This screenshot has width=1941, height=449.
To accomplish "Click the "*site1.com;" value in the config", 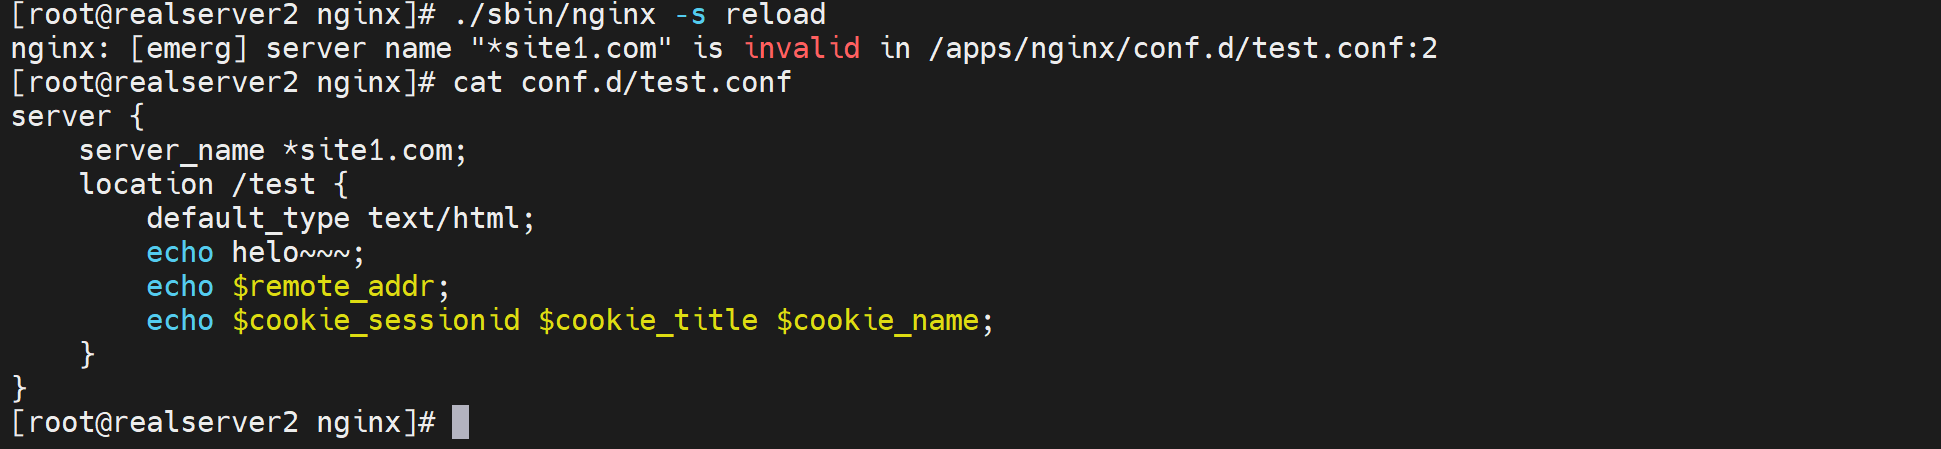I will [375, 150].
